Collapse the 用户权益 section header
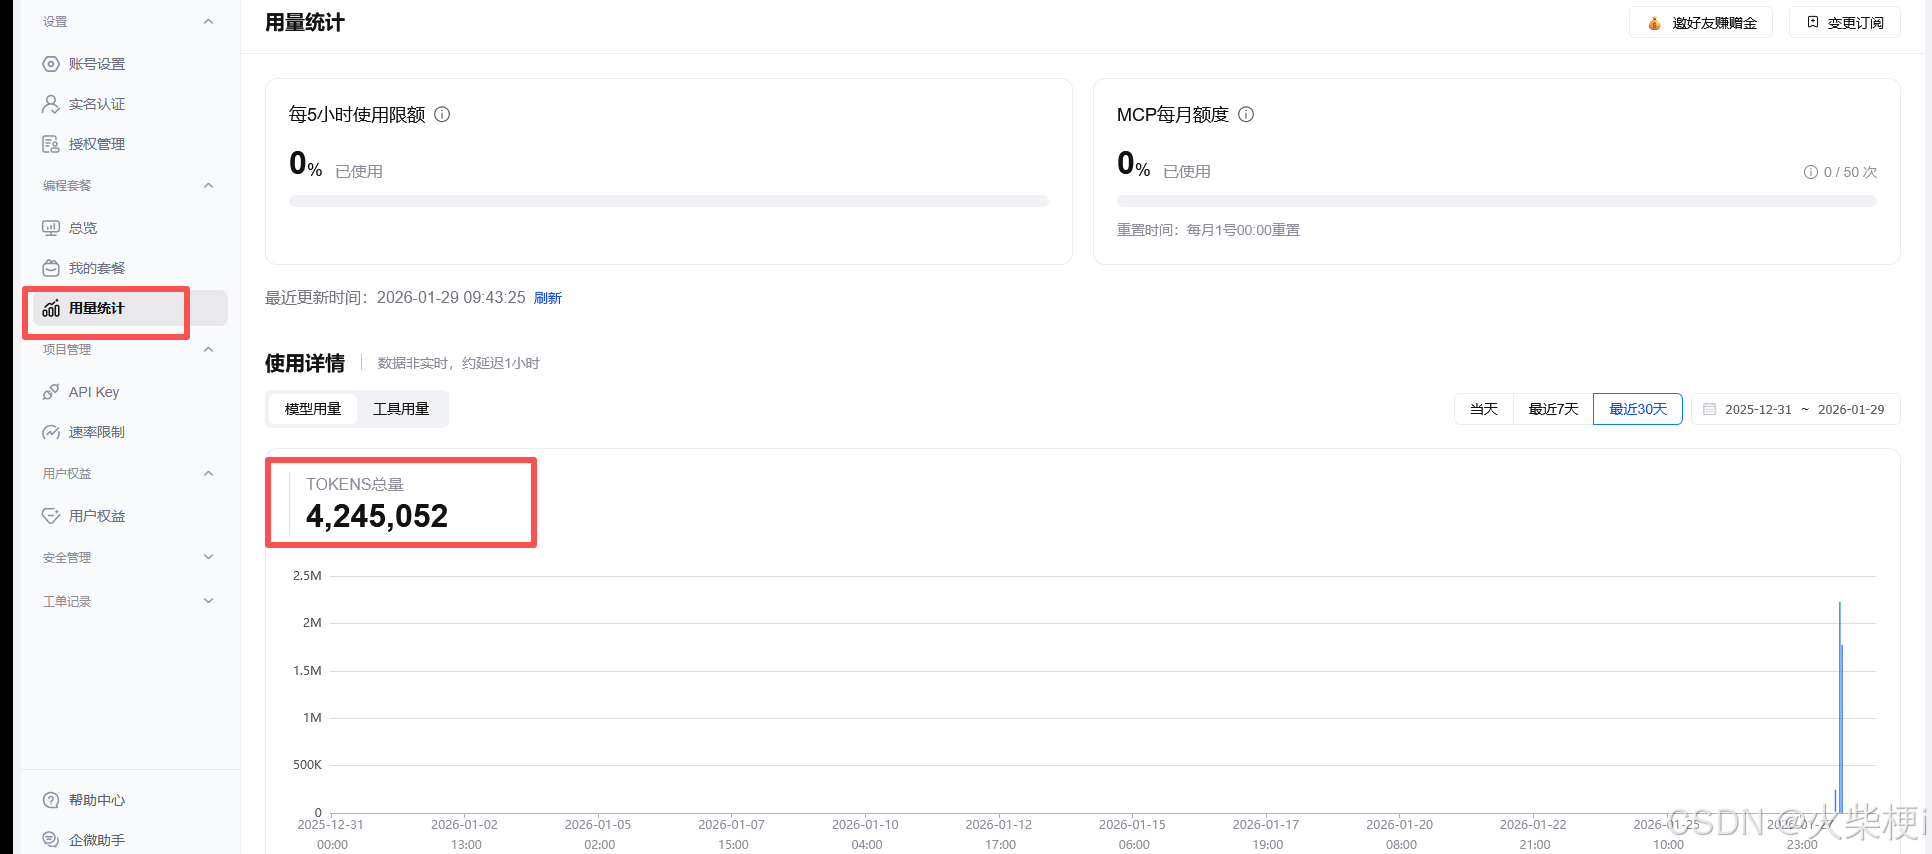The width and height of the screenshot is (1932, 854). tap(208, 474)
